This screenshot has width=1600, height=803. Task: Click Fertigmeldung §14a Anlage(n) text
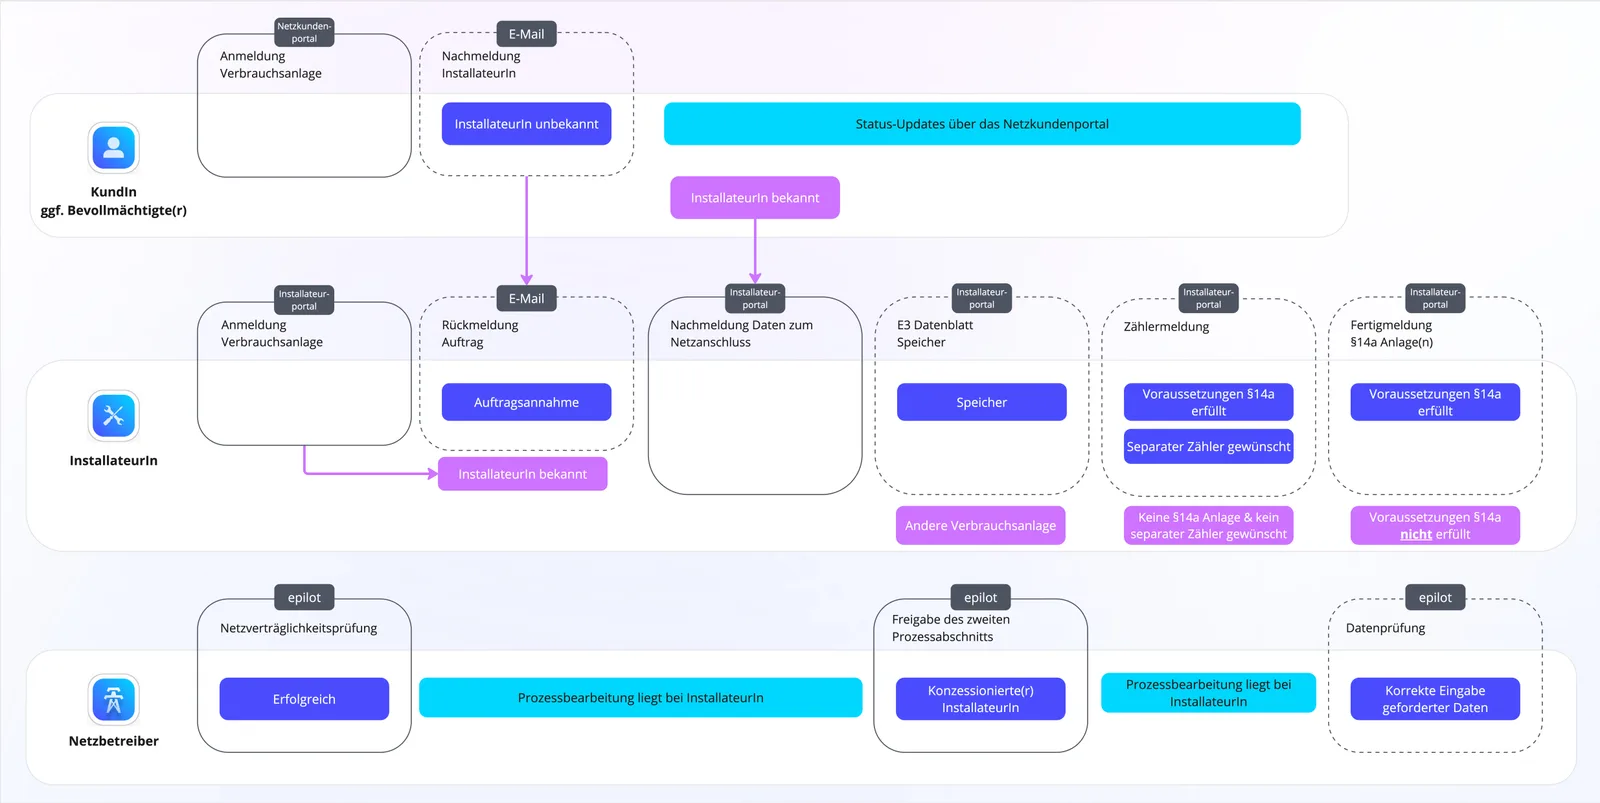pos(1392,333)
